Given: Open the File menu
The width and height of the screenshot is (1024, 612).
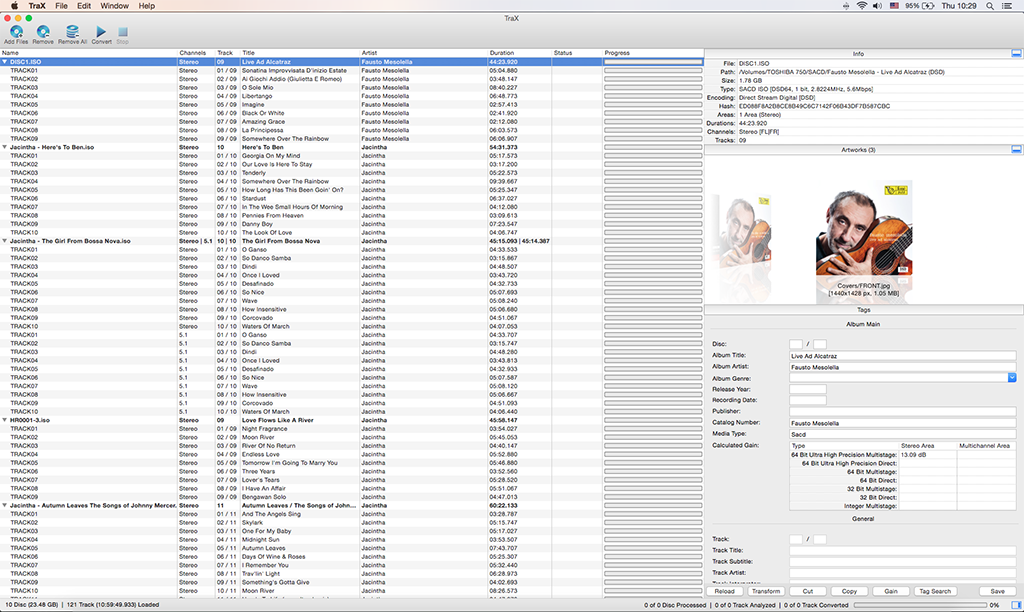Looking at the screenshot, I should pos(61,6).
